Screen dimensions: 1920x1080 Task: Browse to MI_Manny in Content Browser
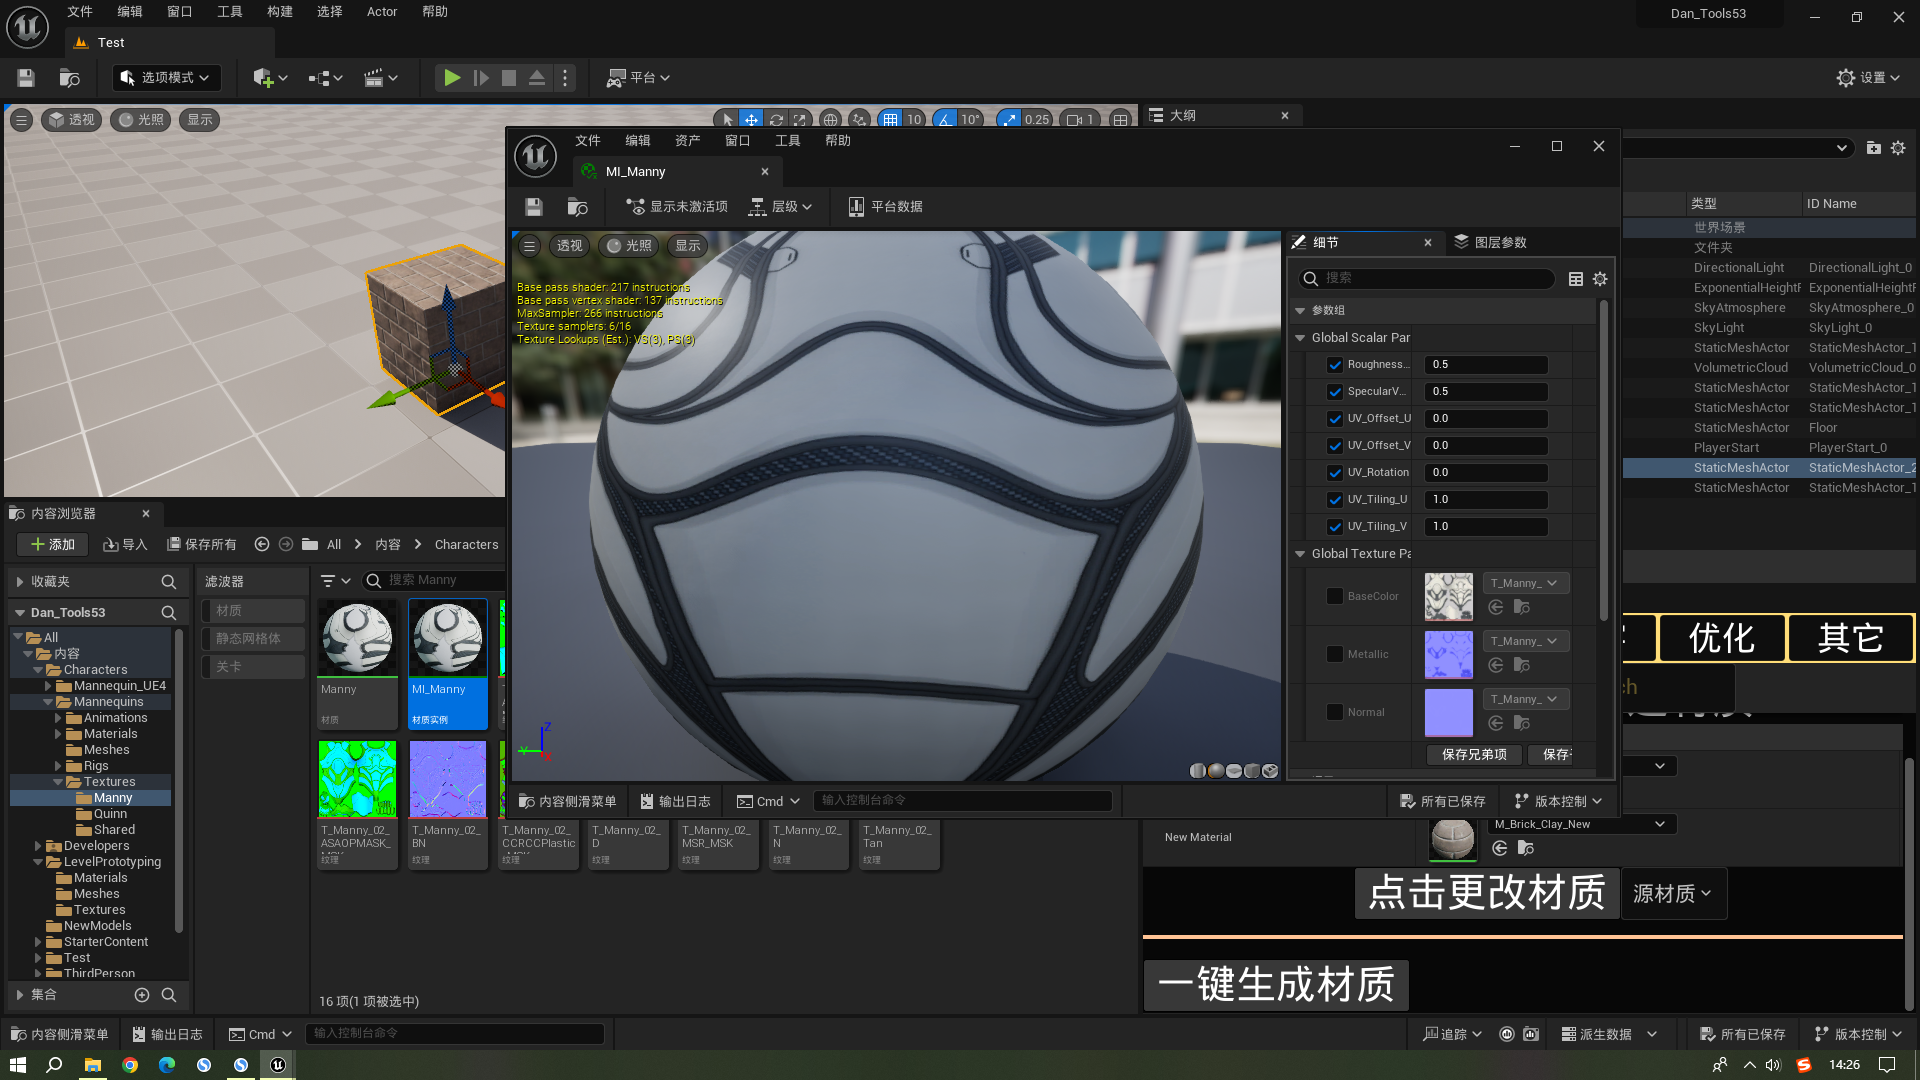click(577, 207)
